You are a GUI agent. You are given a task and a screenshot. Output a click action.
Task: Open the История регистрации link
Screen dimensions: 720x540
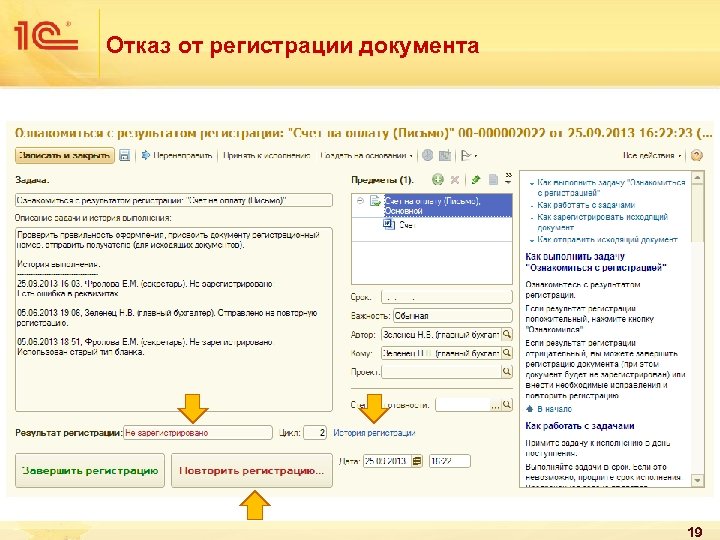[x=374, y=433]
